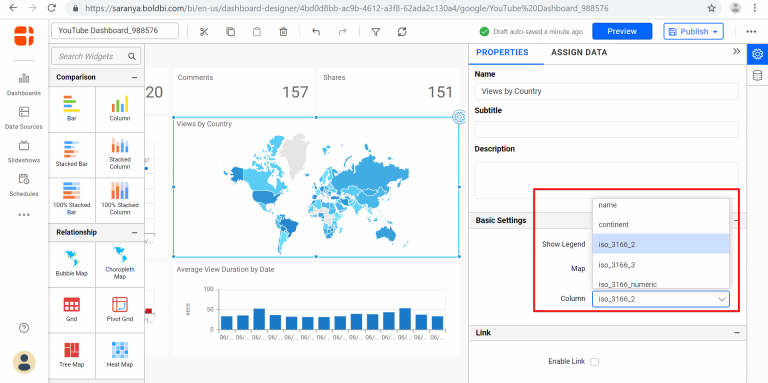Add a 100% Stacked Column widget
768x383 pixels.
click(120, 200)
